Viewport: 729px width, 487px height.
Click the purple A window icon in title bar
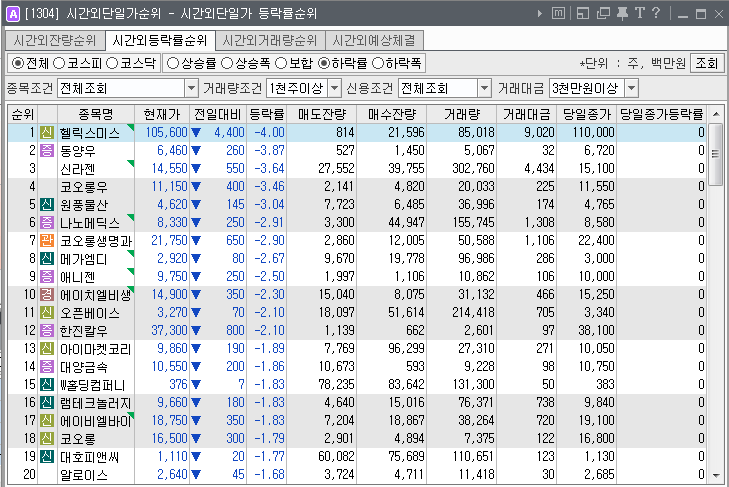coord(13,13)
